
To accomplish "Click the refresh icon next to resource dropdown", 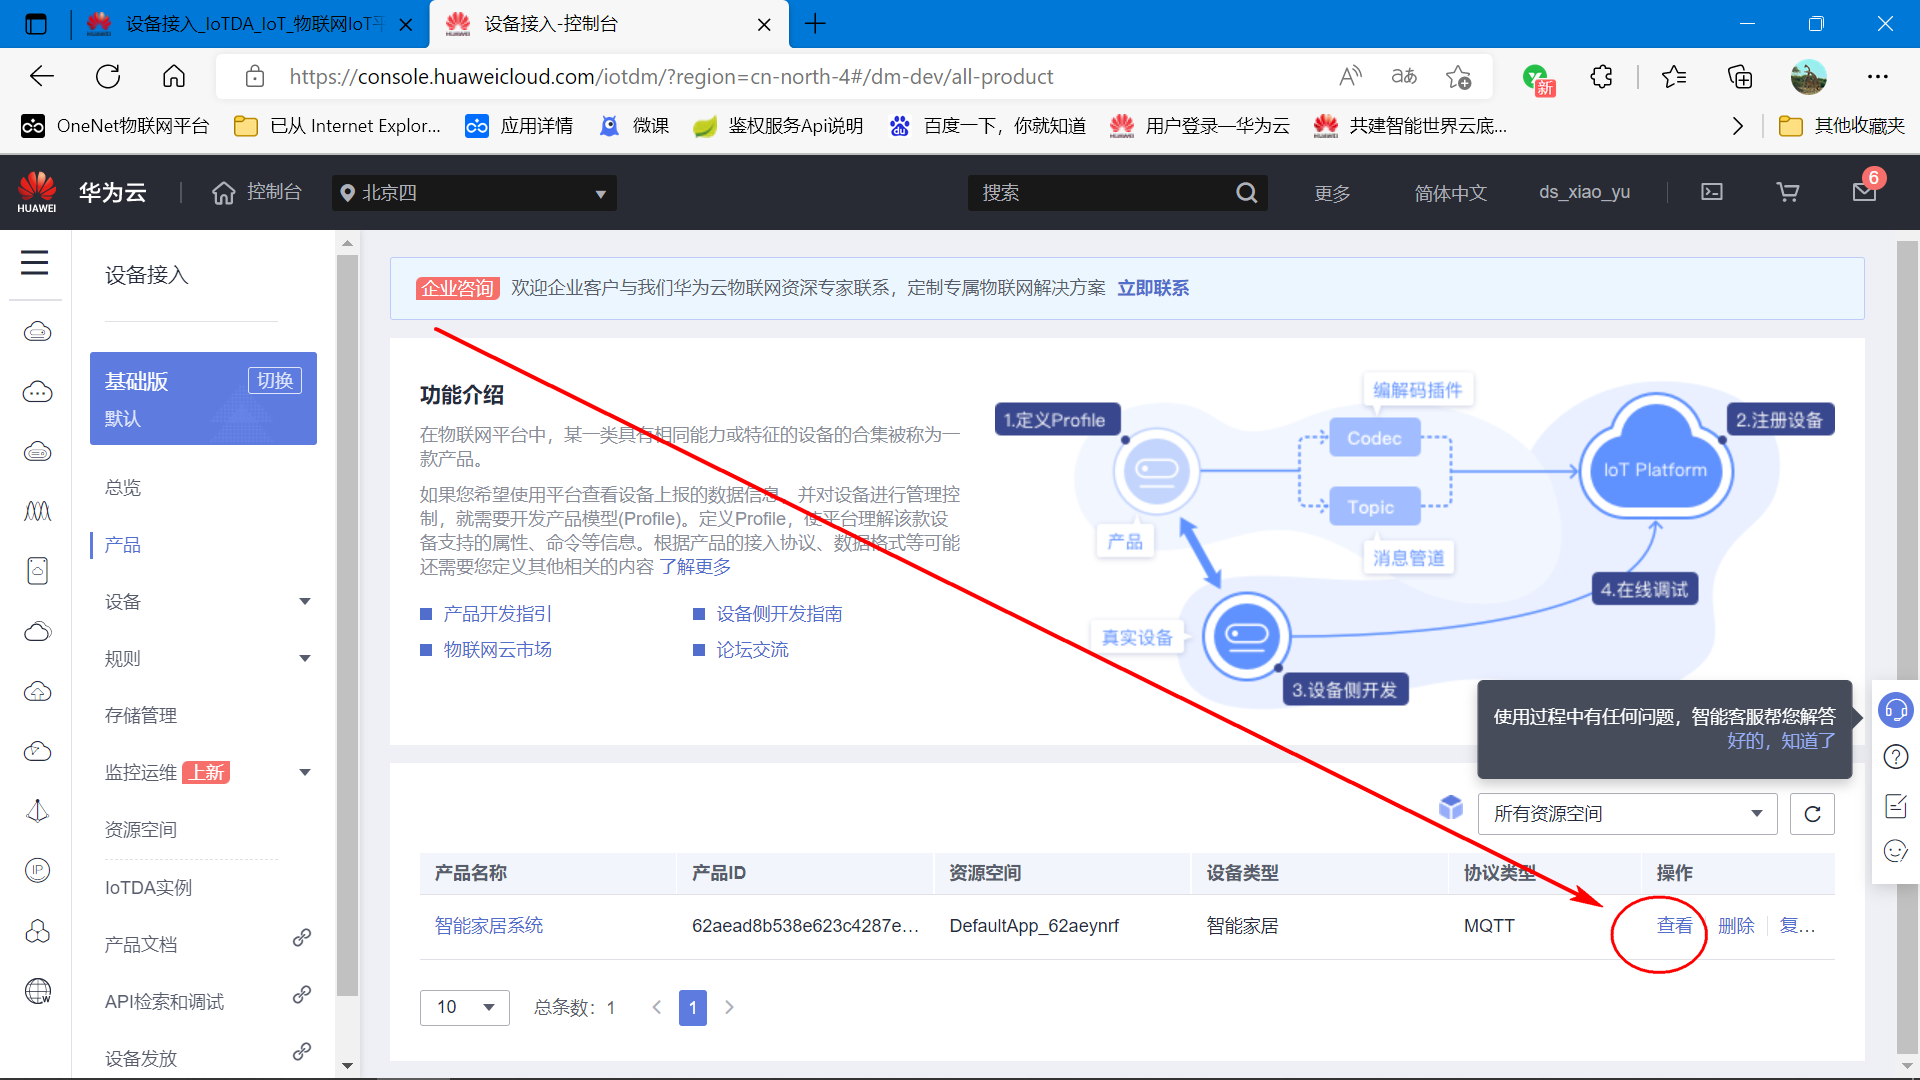I will (x=1813, y=814).
